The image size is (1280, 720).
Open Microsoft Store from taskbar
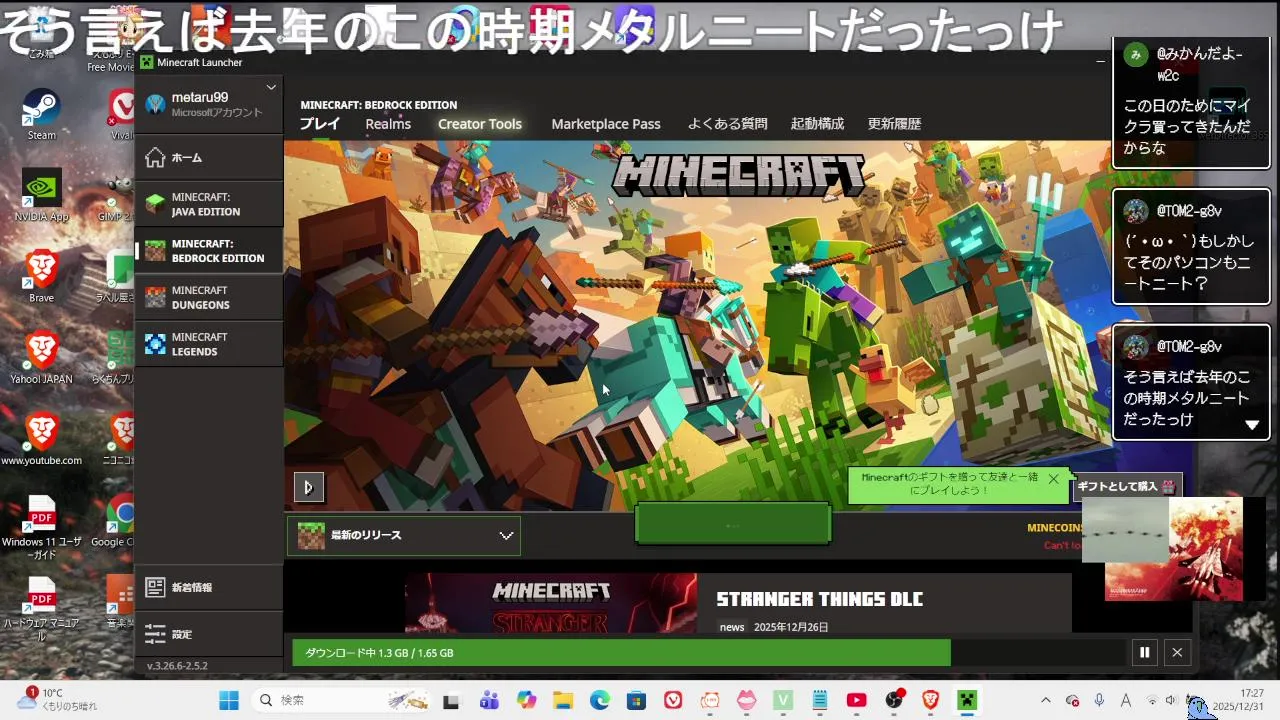(636, 701)
